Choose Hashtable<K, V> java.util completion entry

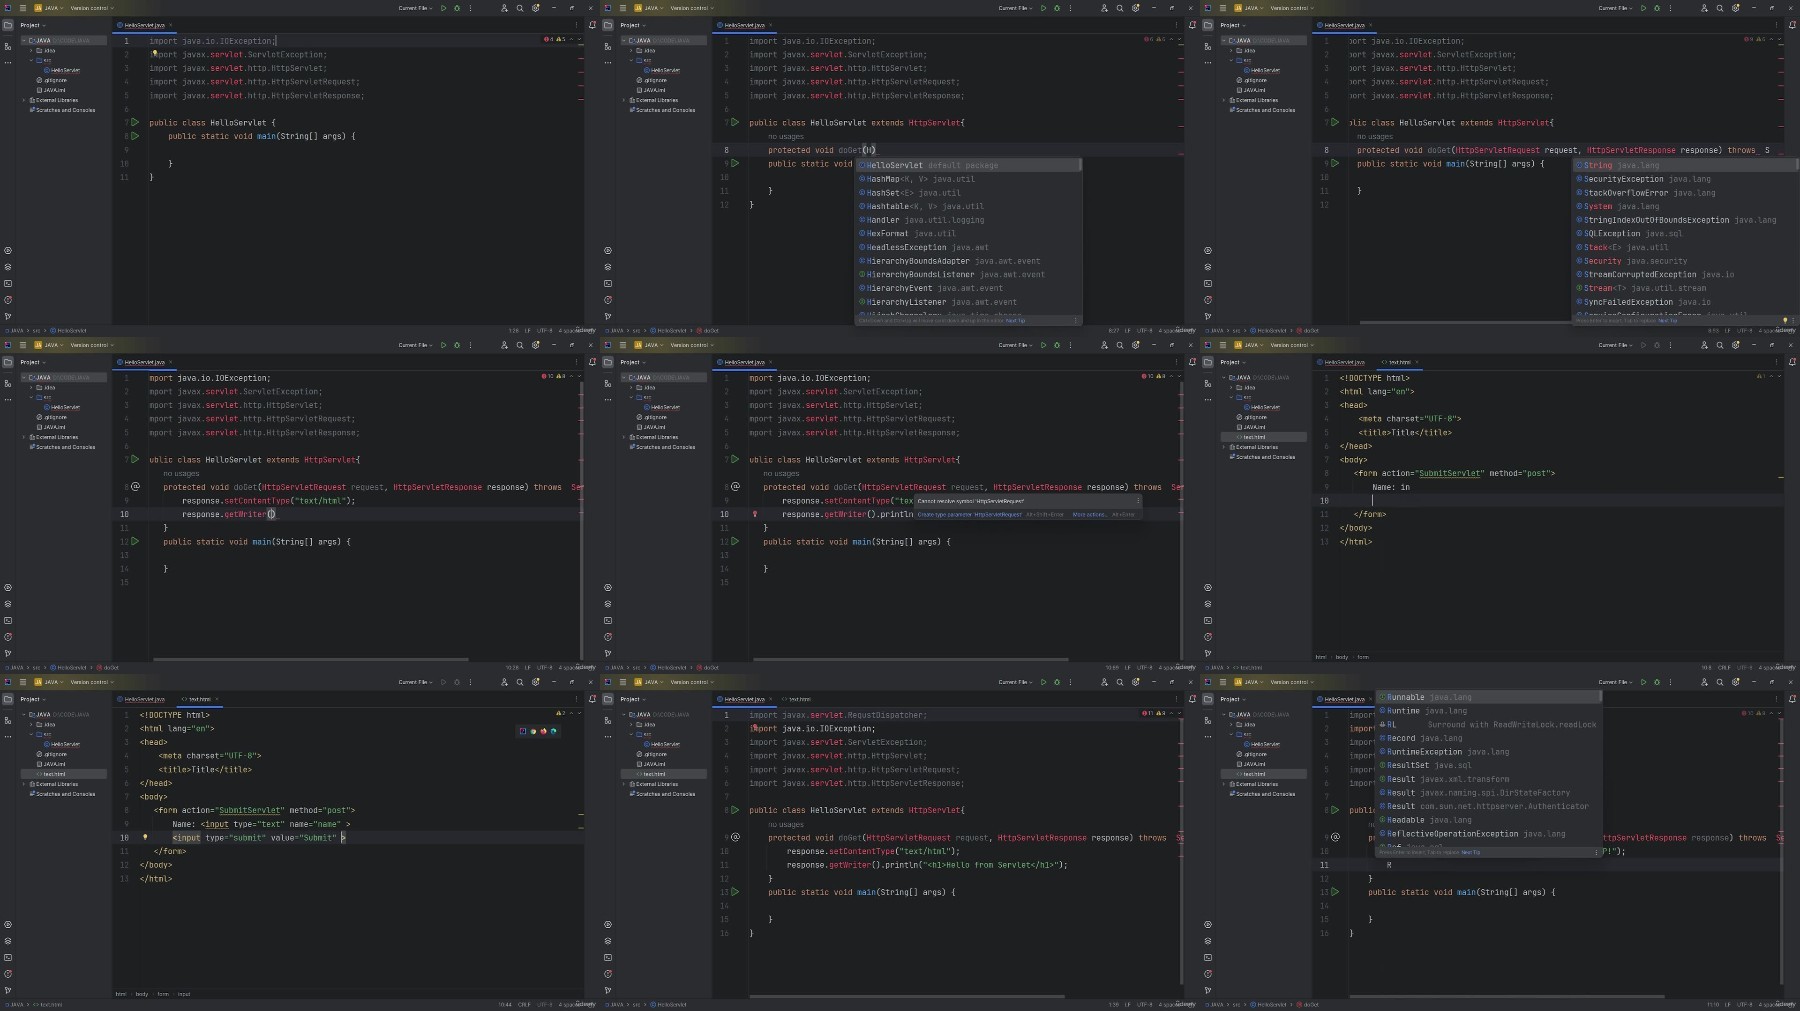point(968,206)
